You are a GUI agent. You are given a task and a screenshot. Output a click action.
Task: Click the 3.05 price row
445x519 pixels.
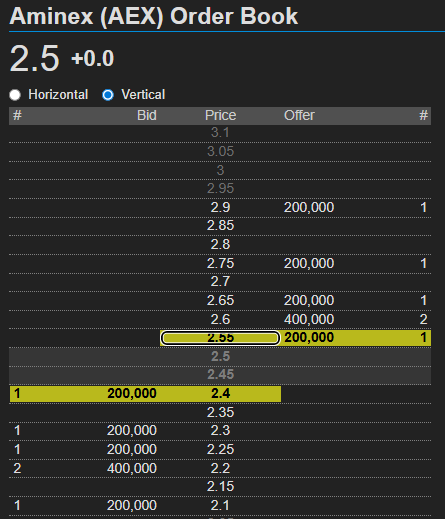[x=220, y=152]
